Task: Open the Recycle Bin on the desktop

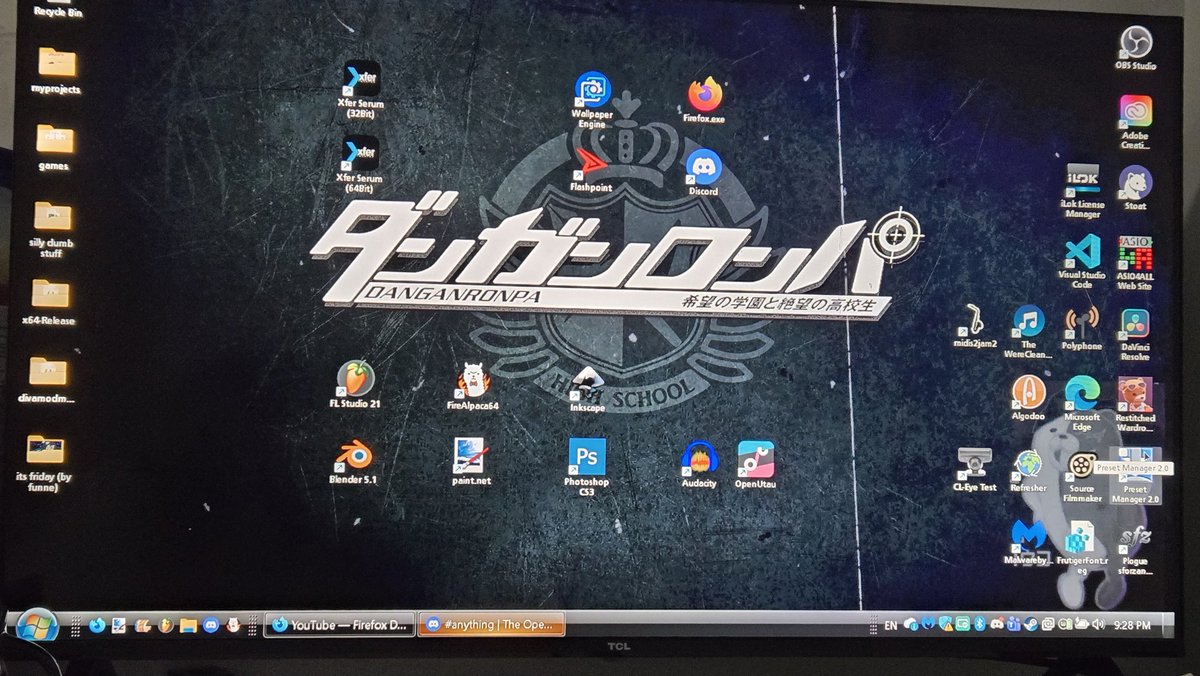Action: (57, 9)
